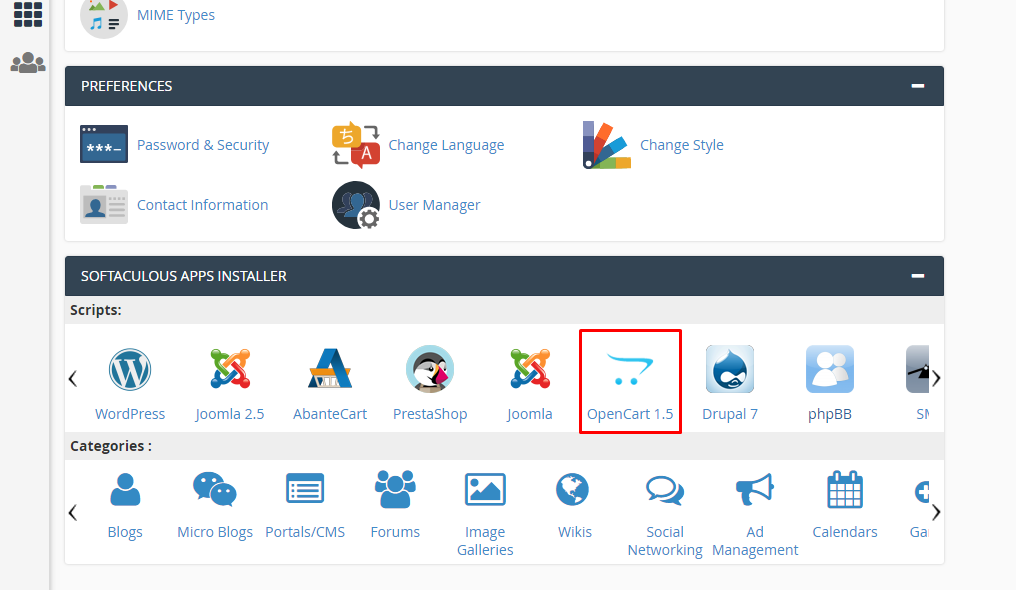This screenshot has height=590, width=1016.
Task: Click the Contact Information card icon
Action: pyautogui.click(x=104, y=204)
